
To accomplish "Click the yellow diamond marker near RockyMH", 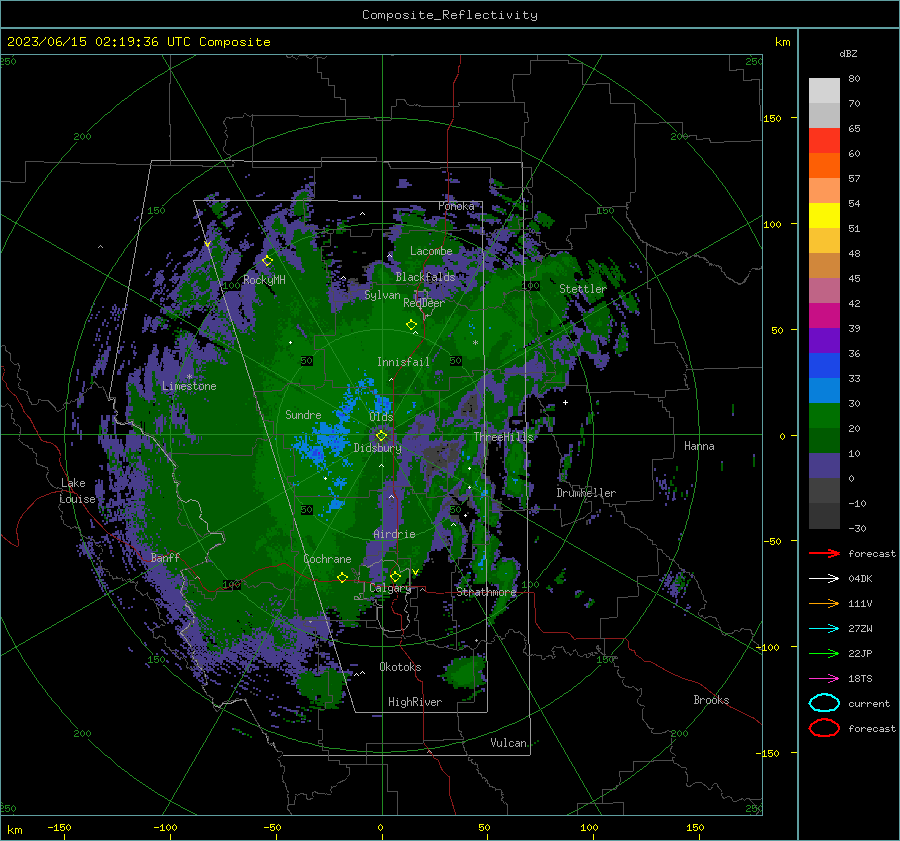I will (x=267, y=261).
